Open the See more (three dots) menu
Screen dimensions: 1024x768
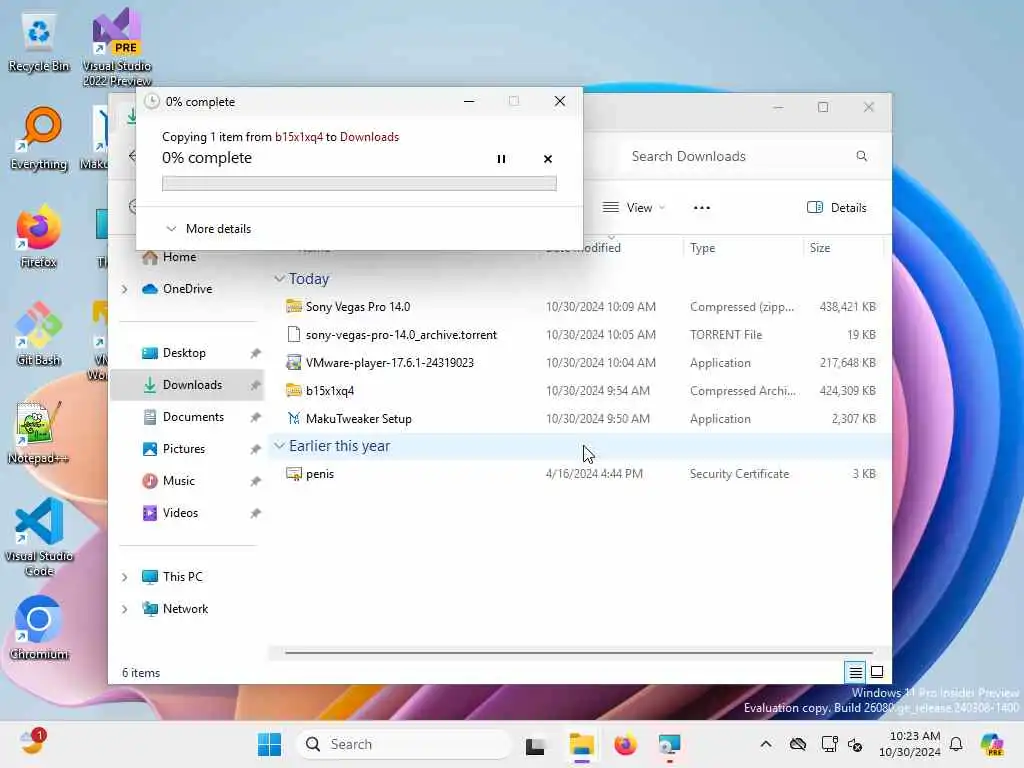(x=701, y=208)
